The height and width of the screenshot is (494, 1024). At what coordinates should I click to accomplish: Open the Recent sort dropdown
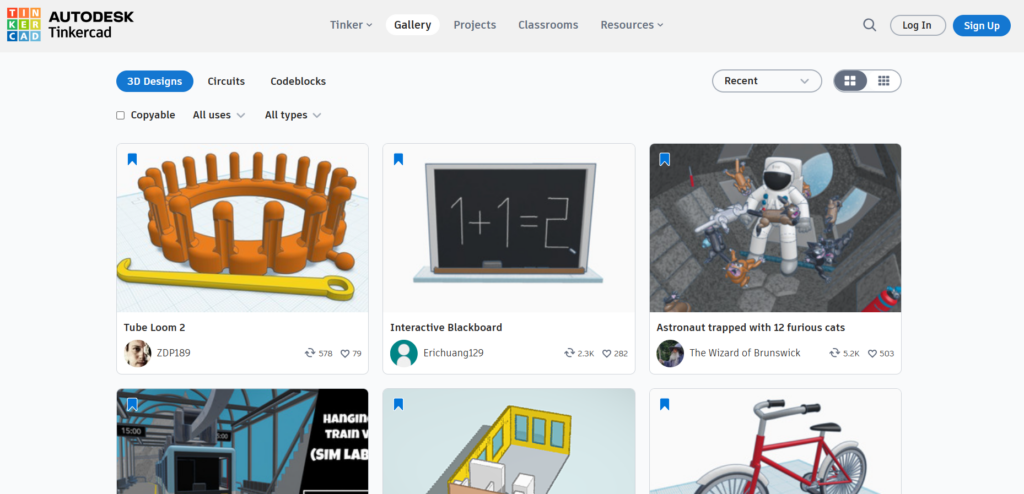766,81
